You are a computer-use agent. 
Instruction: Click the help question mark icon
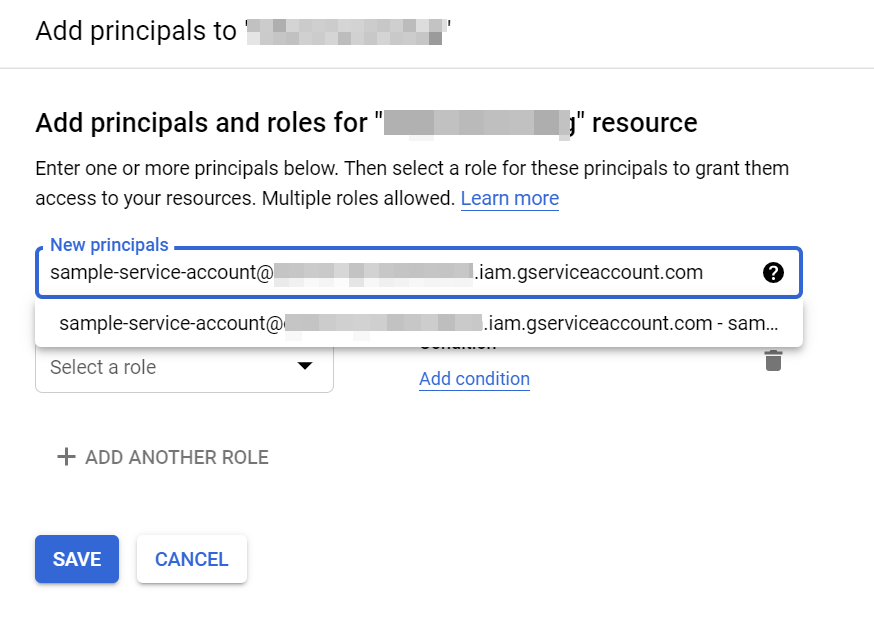773,272
